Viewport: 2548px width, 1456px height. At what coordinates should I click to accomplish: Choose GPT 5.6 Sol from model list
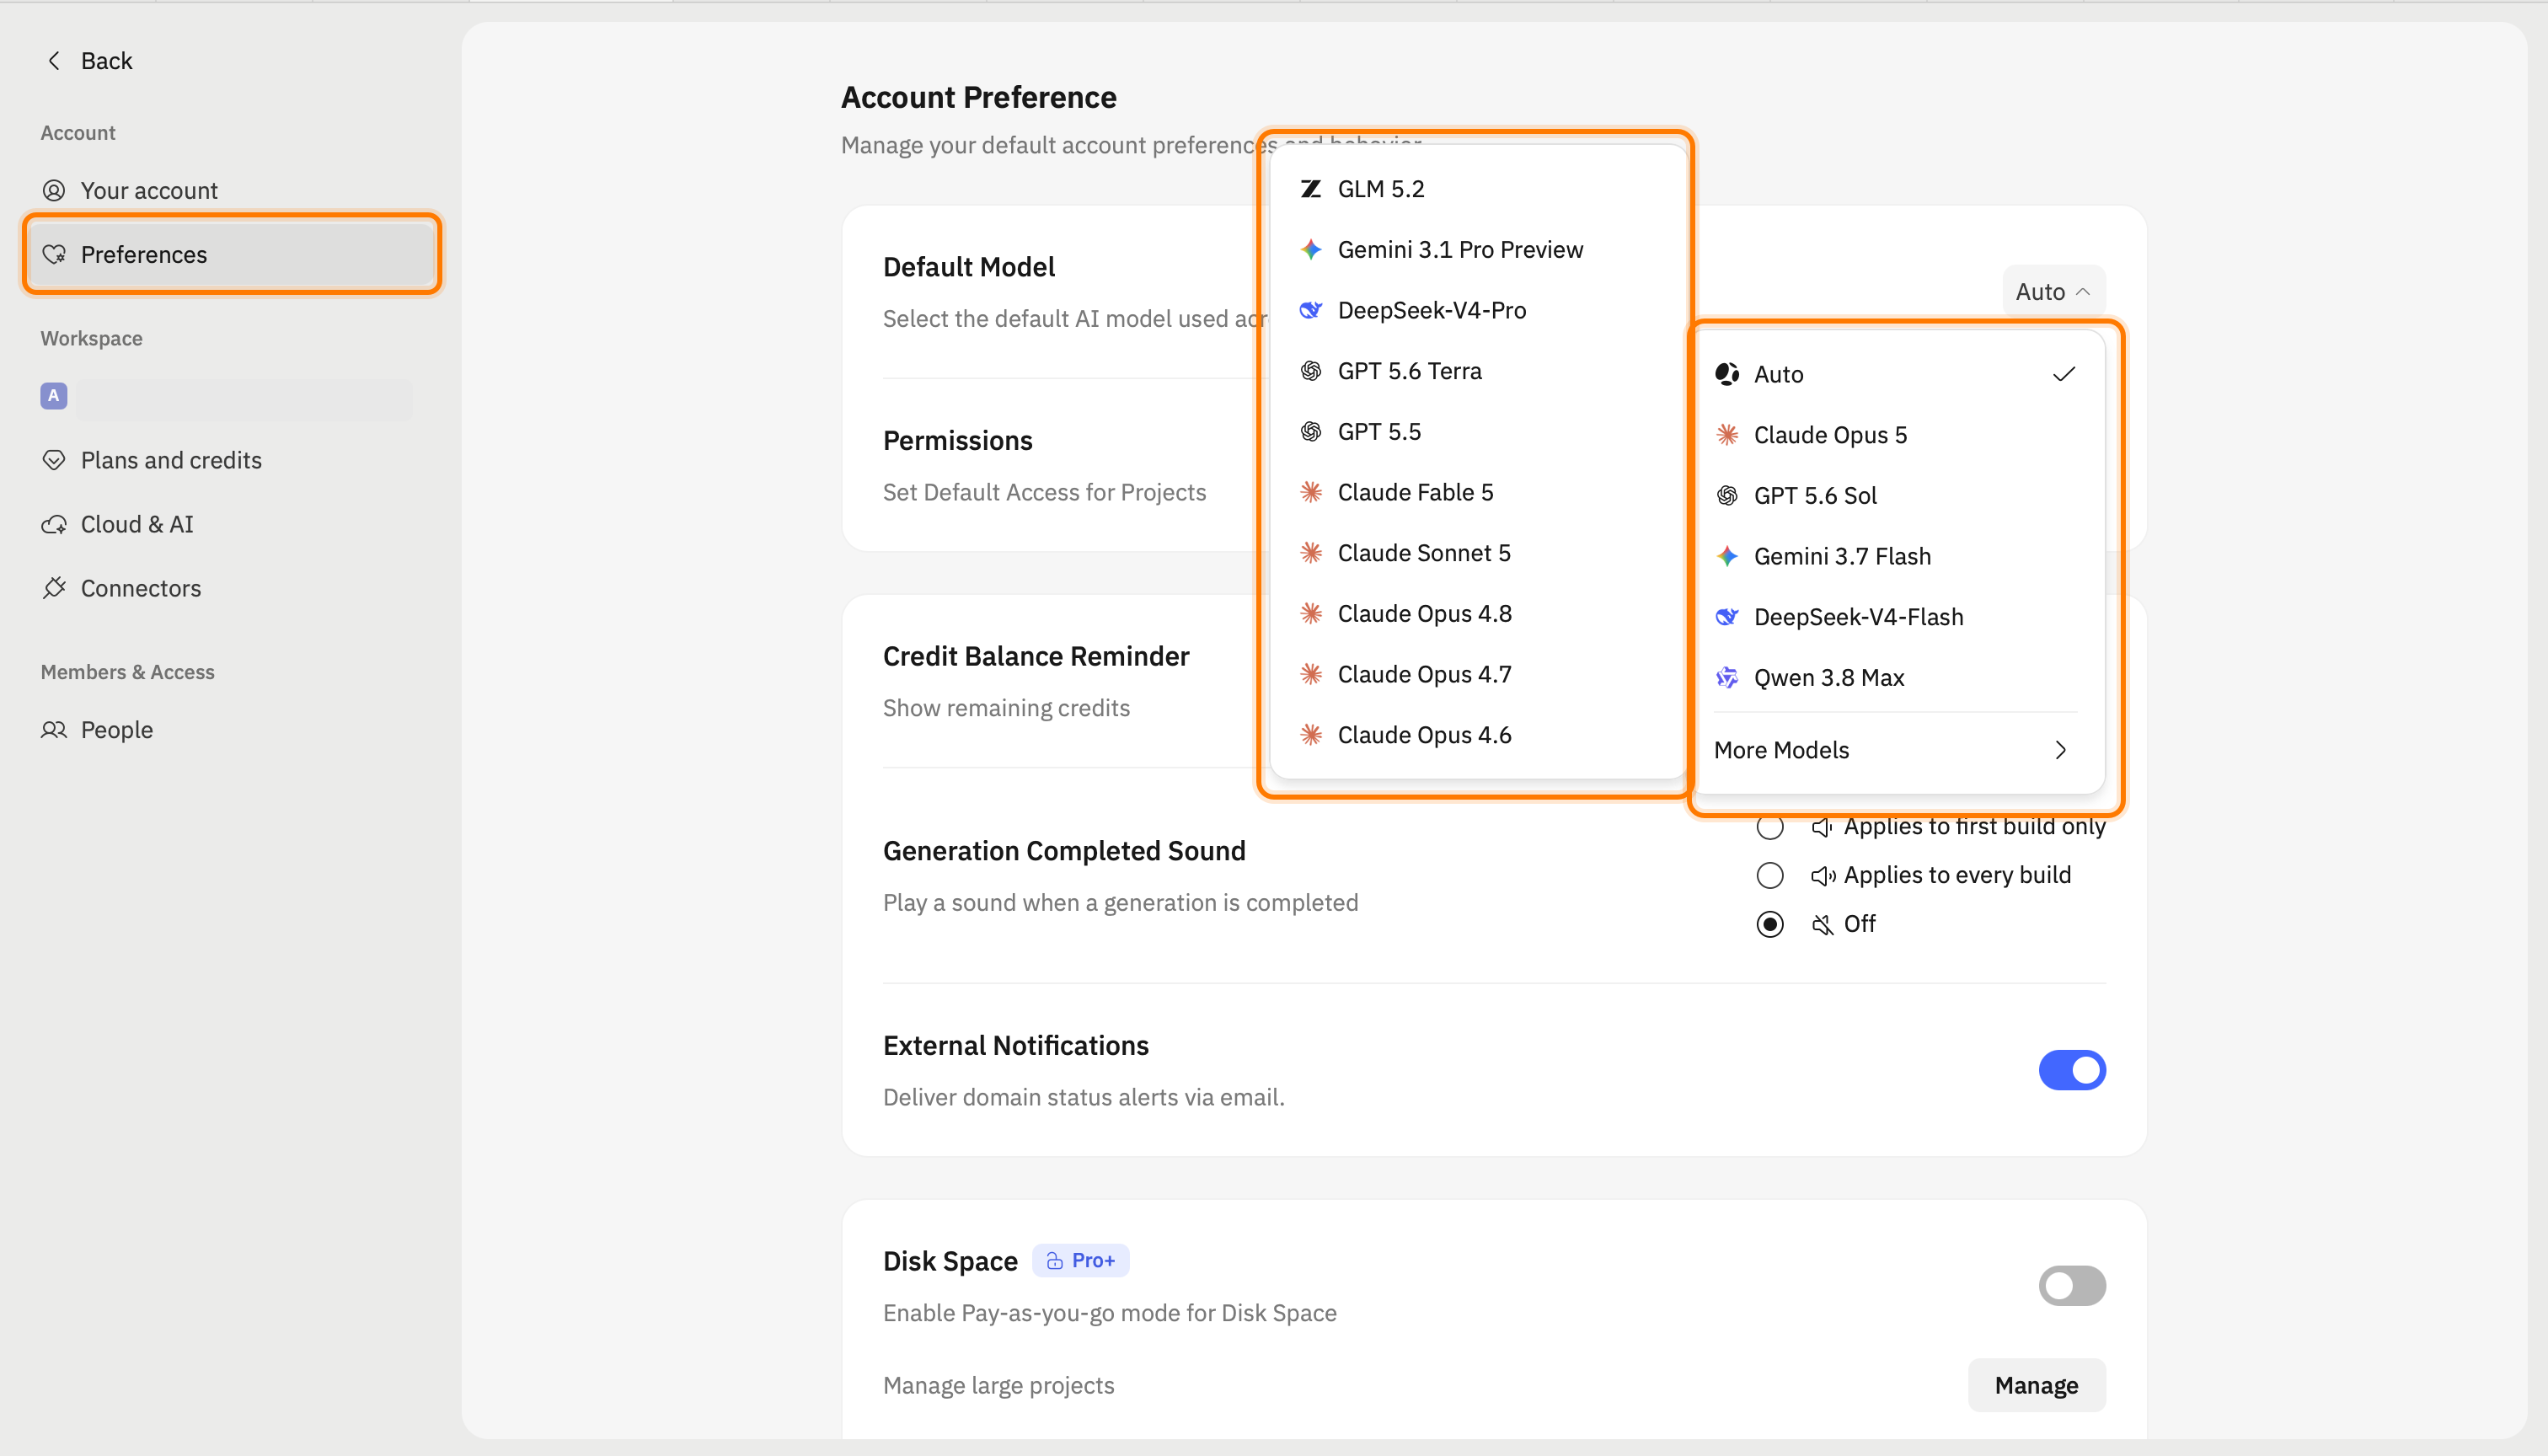point(1896,496)
